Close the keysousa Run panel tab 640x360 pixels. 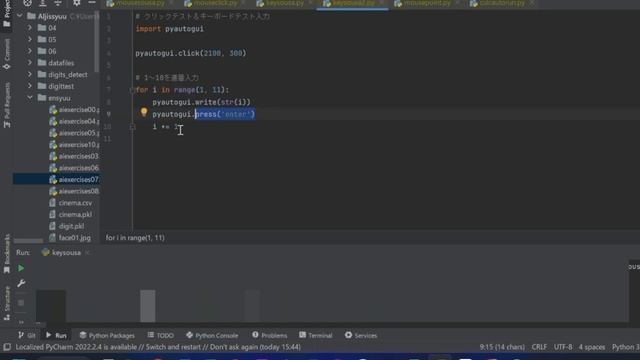click(87, 253)
